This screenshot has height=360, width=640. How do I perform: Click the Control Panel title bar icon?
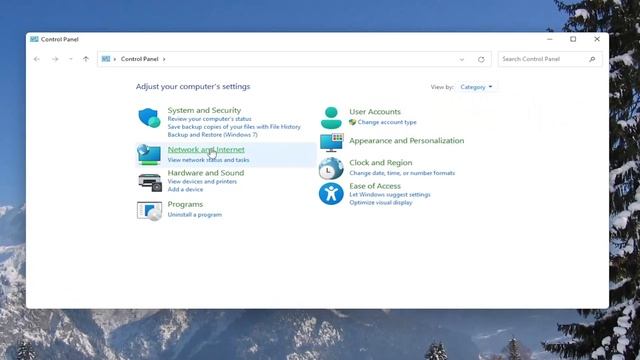34,39
